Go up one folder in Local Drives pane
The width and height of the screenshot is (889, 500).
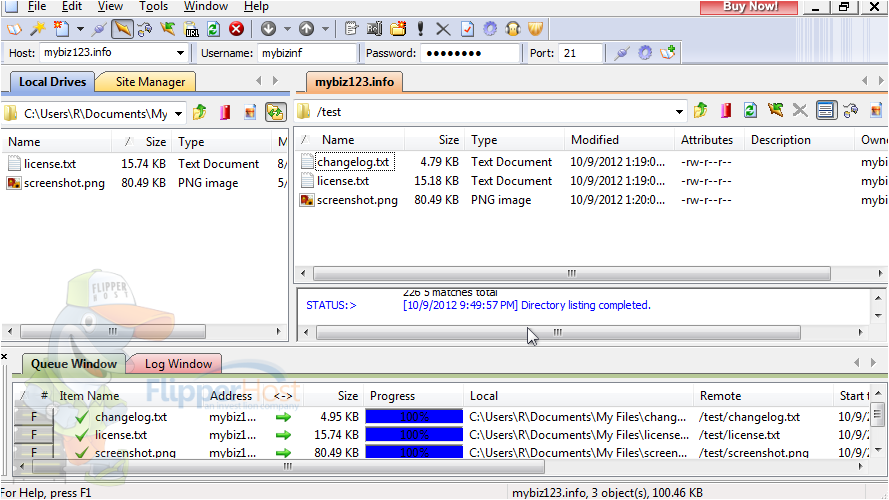click(x=200, y=112)
